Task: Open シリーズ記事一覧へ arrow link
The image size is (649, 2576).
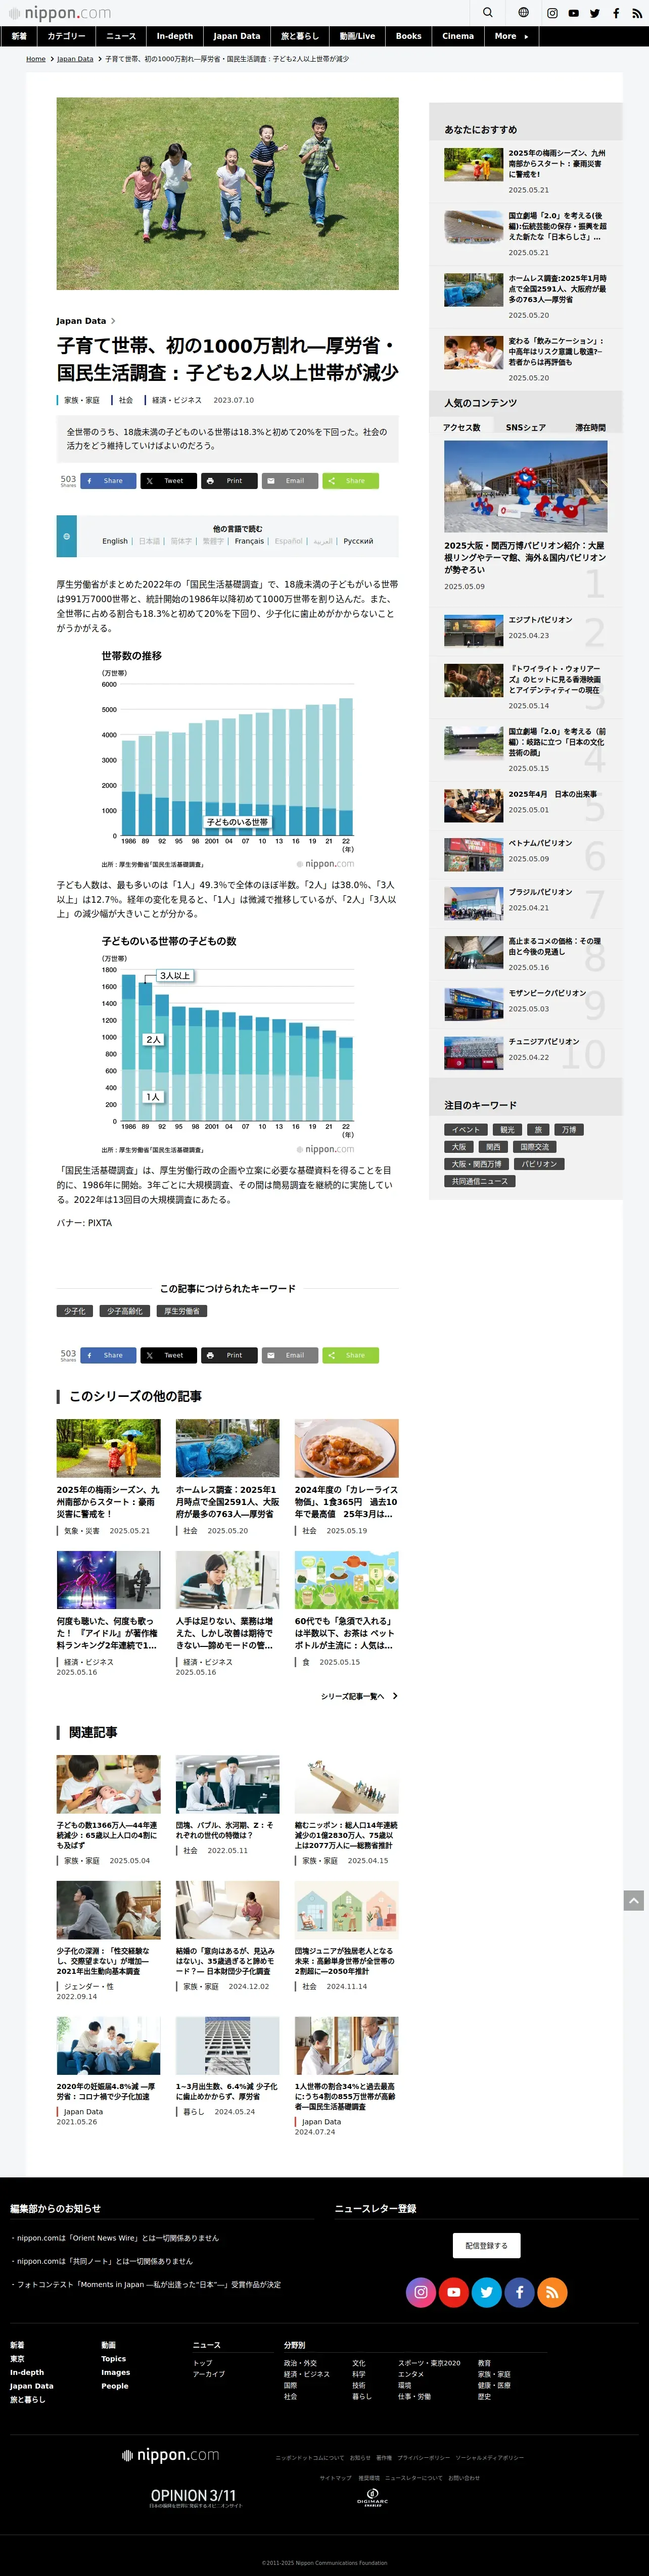Action: coord(359,1696)
